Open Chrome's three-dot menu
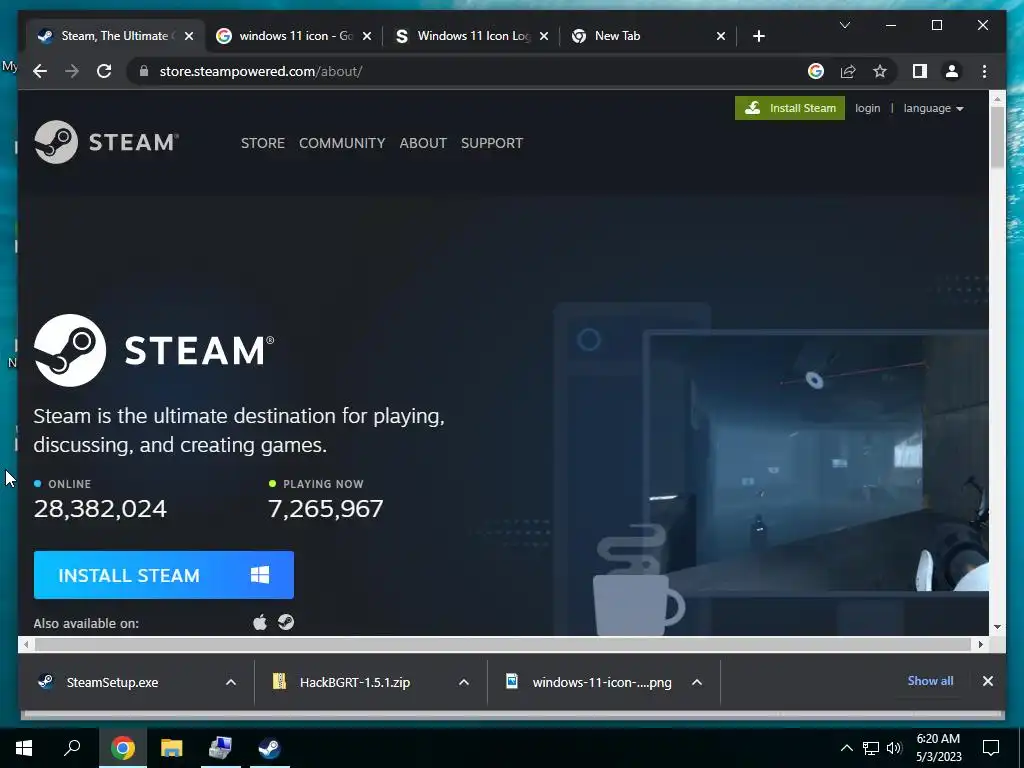The width and height of the screenshot is (1024, 768). (x=984, y=71)
